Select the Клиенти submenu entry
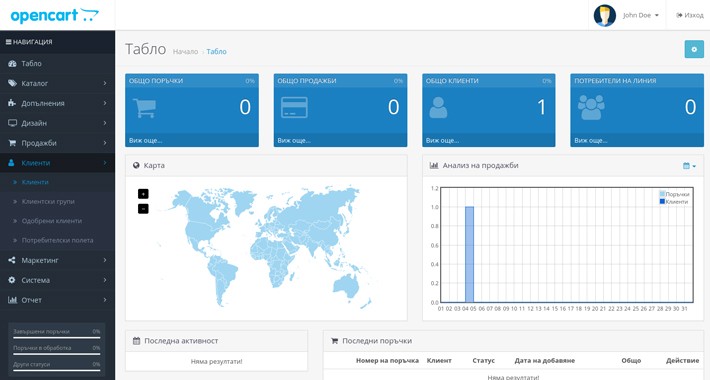This screenshot has height=380, width=710. (58, 182)
